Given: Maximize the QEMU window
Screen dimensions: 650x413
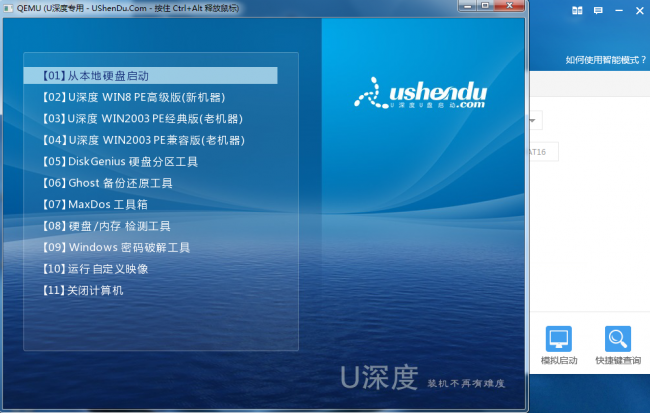Looking at the screenshot, I should tap(485, 6).
